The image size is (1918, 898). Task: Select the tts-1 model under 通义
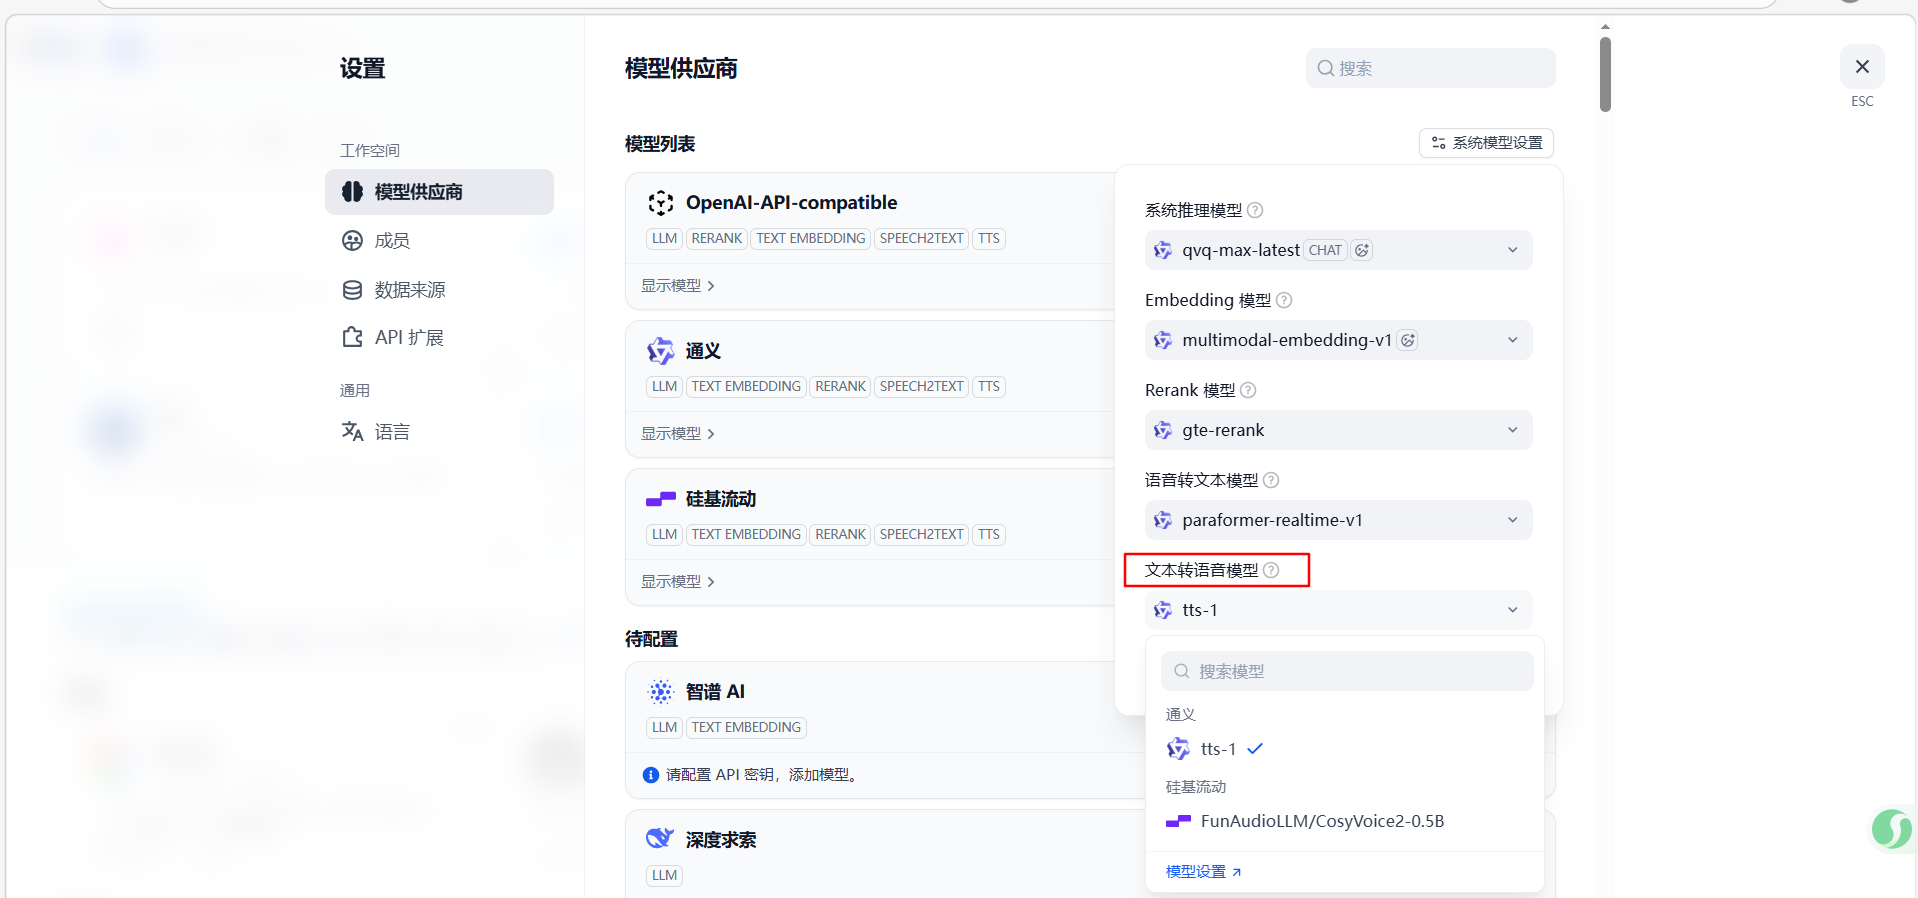tap(1345, 749)
